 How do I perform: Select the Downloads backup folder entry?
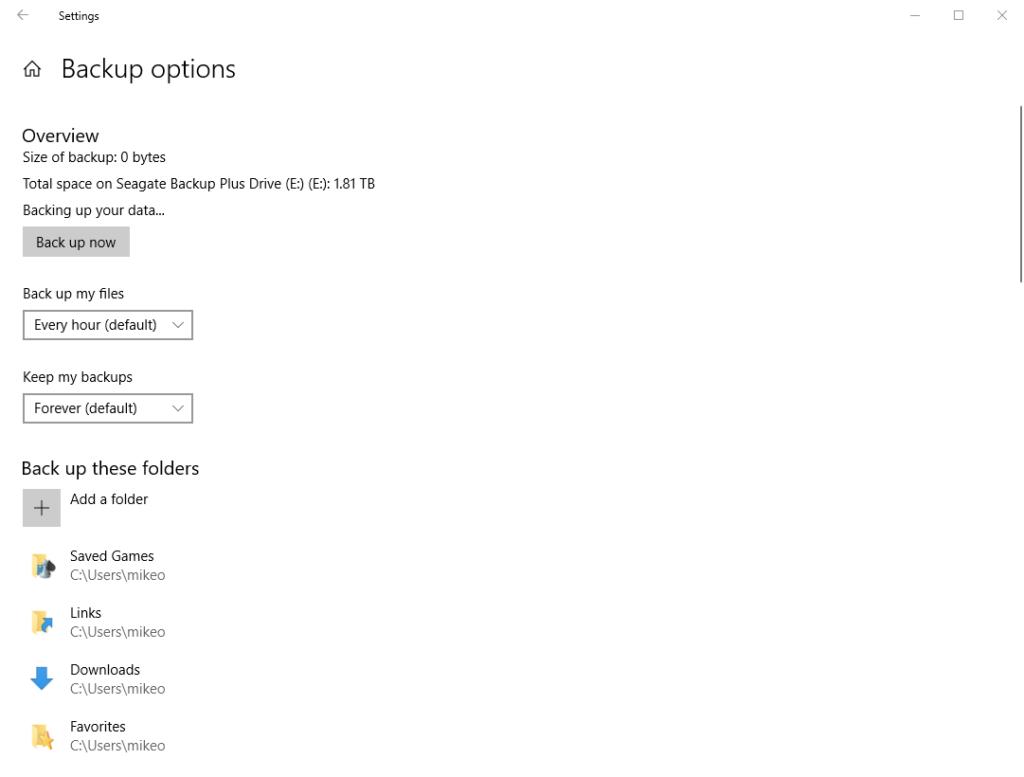(105, 678)
